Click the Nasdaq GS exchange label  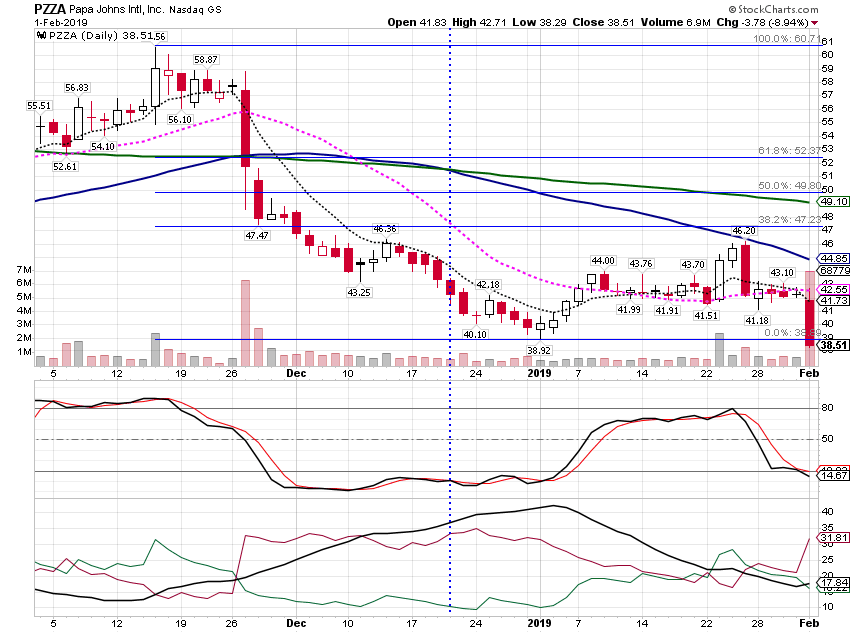(195, 10)
